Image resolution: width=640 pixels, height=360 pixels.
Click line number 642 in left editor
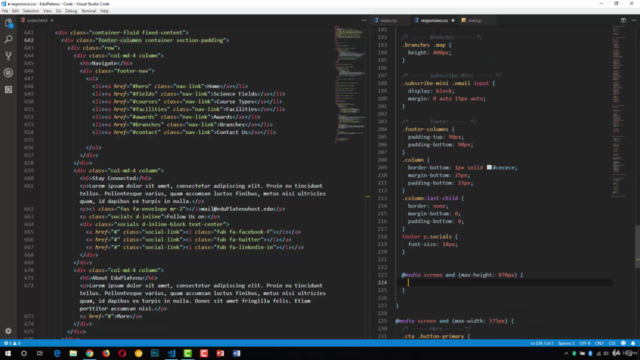(x=29, y=40)
